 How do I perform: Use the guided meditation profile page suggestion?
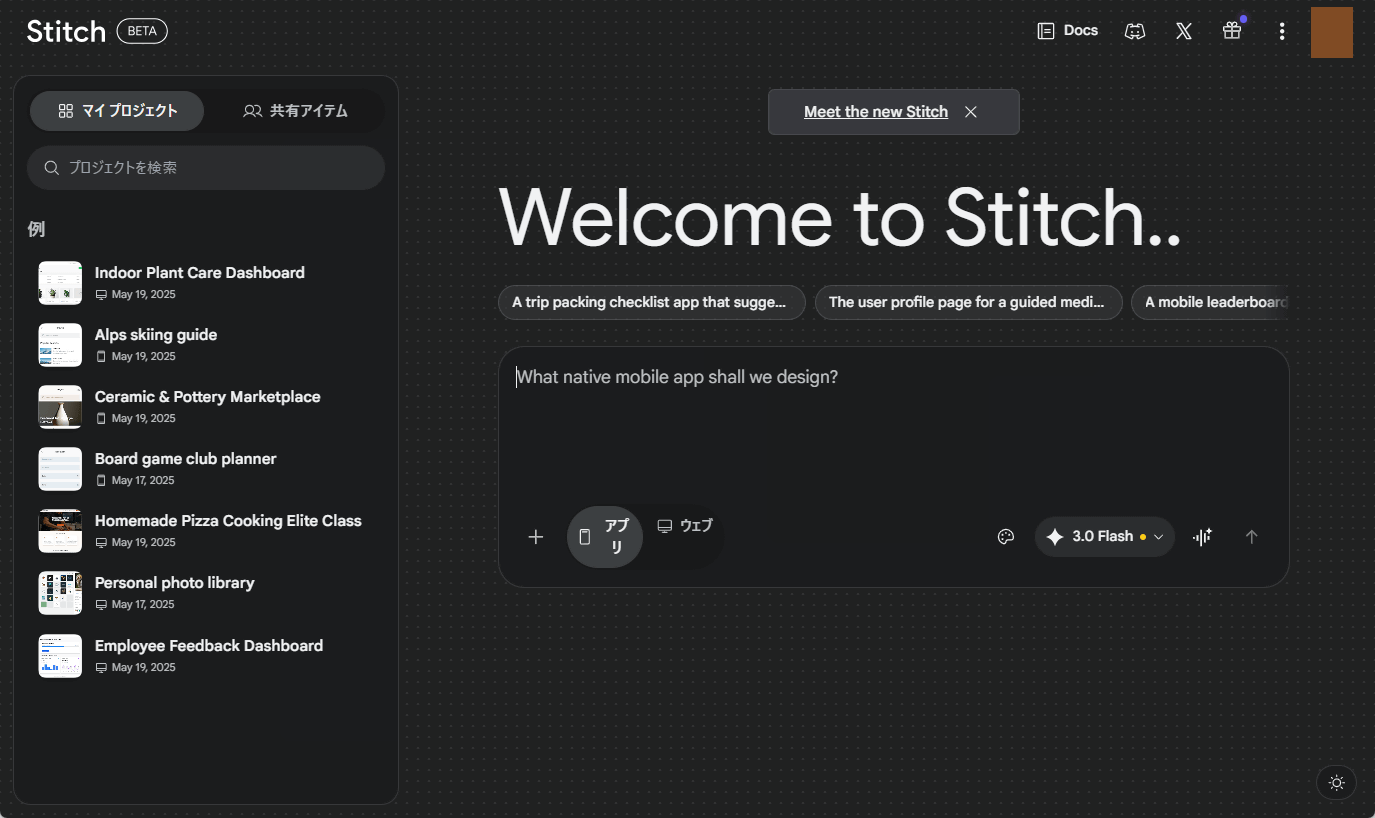[x=968, y=302]
